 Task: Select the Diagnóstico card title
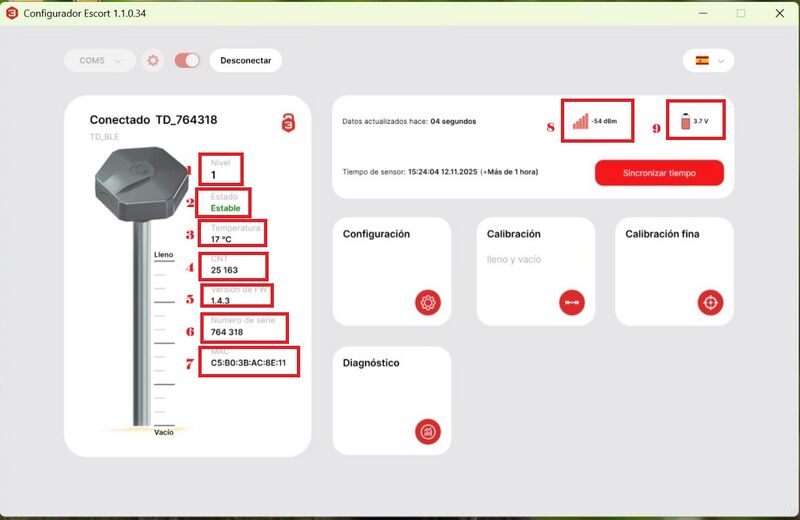371,363
